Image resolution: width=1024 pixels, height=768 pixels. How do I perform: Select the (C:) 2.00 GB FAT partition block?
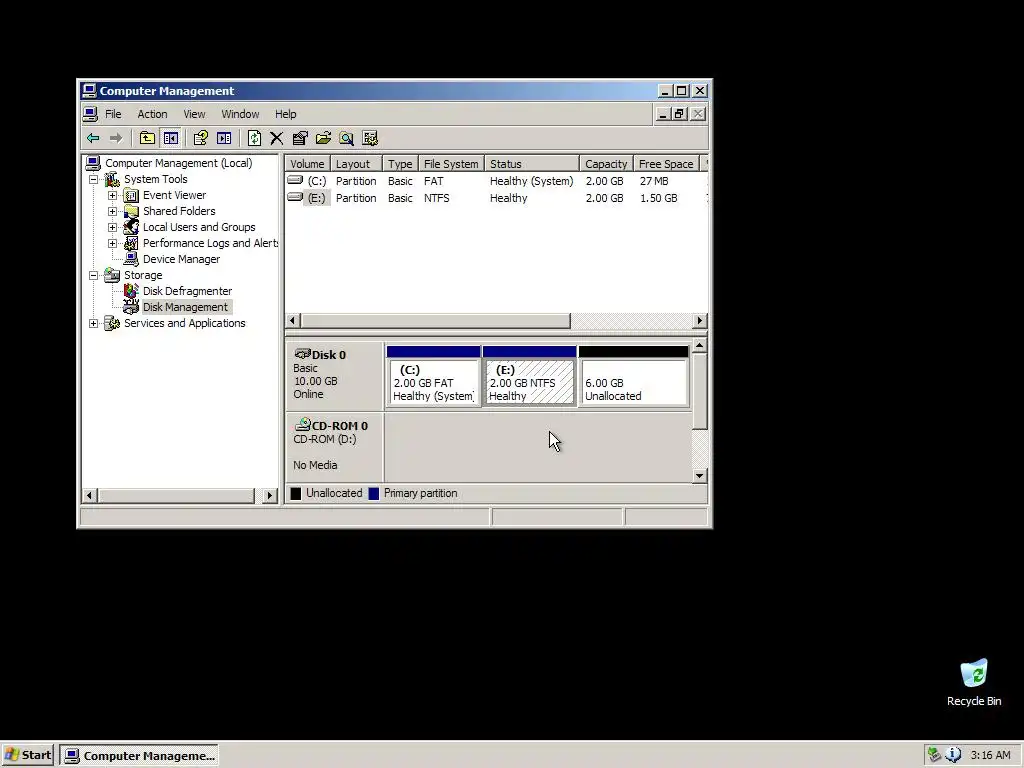(x=434, y=376)
